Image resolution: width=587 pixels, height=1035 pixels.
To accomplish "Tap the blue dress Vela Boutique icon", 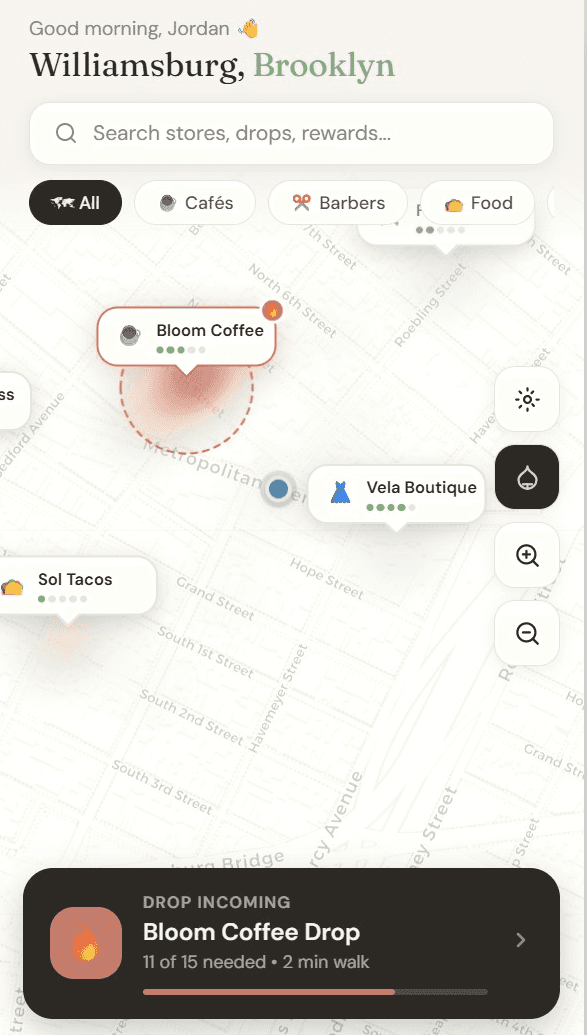I will (x=339, y=492).
